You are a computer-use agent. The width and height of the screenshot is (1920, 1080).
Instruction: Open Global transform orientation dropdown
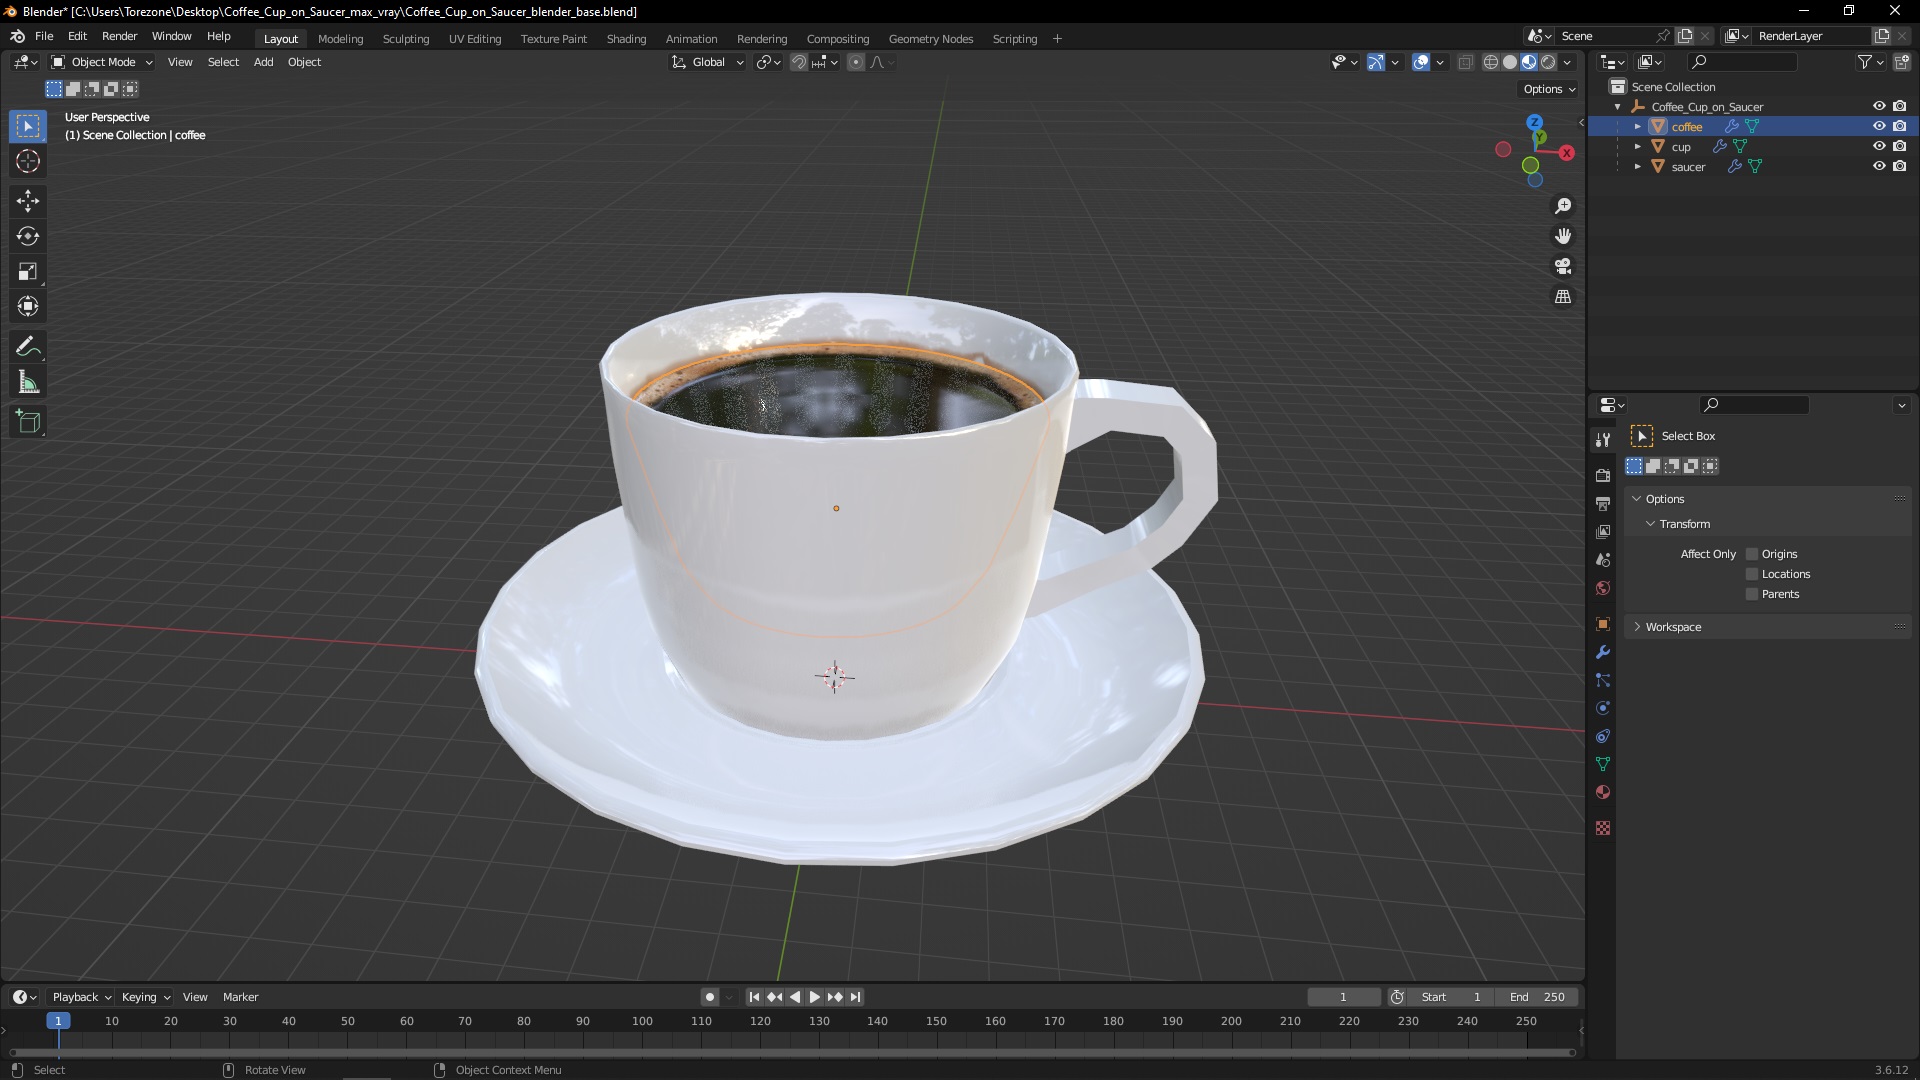pyautogui.click(x=708, y=62)
